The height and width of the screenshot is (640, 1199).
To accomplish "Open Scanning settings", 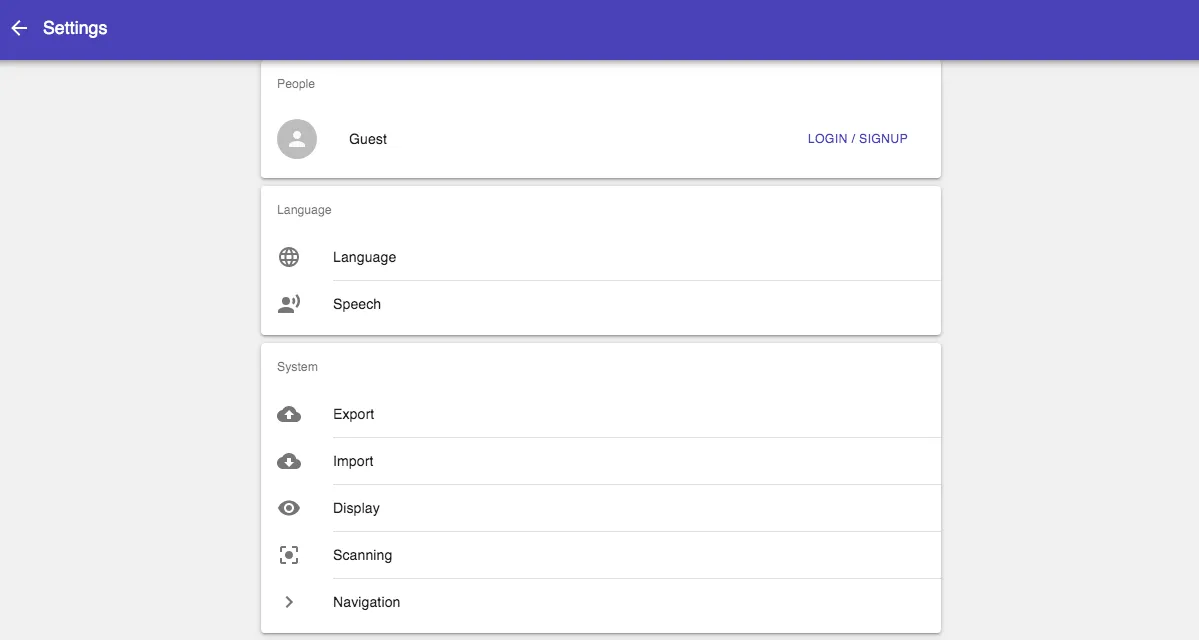I will point(362,555).
